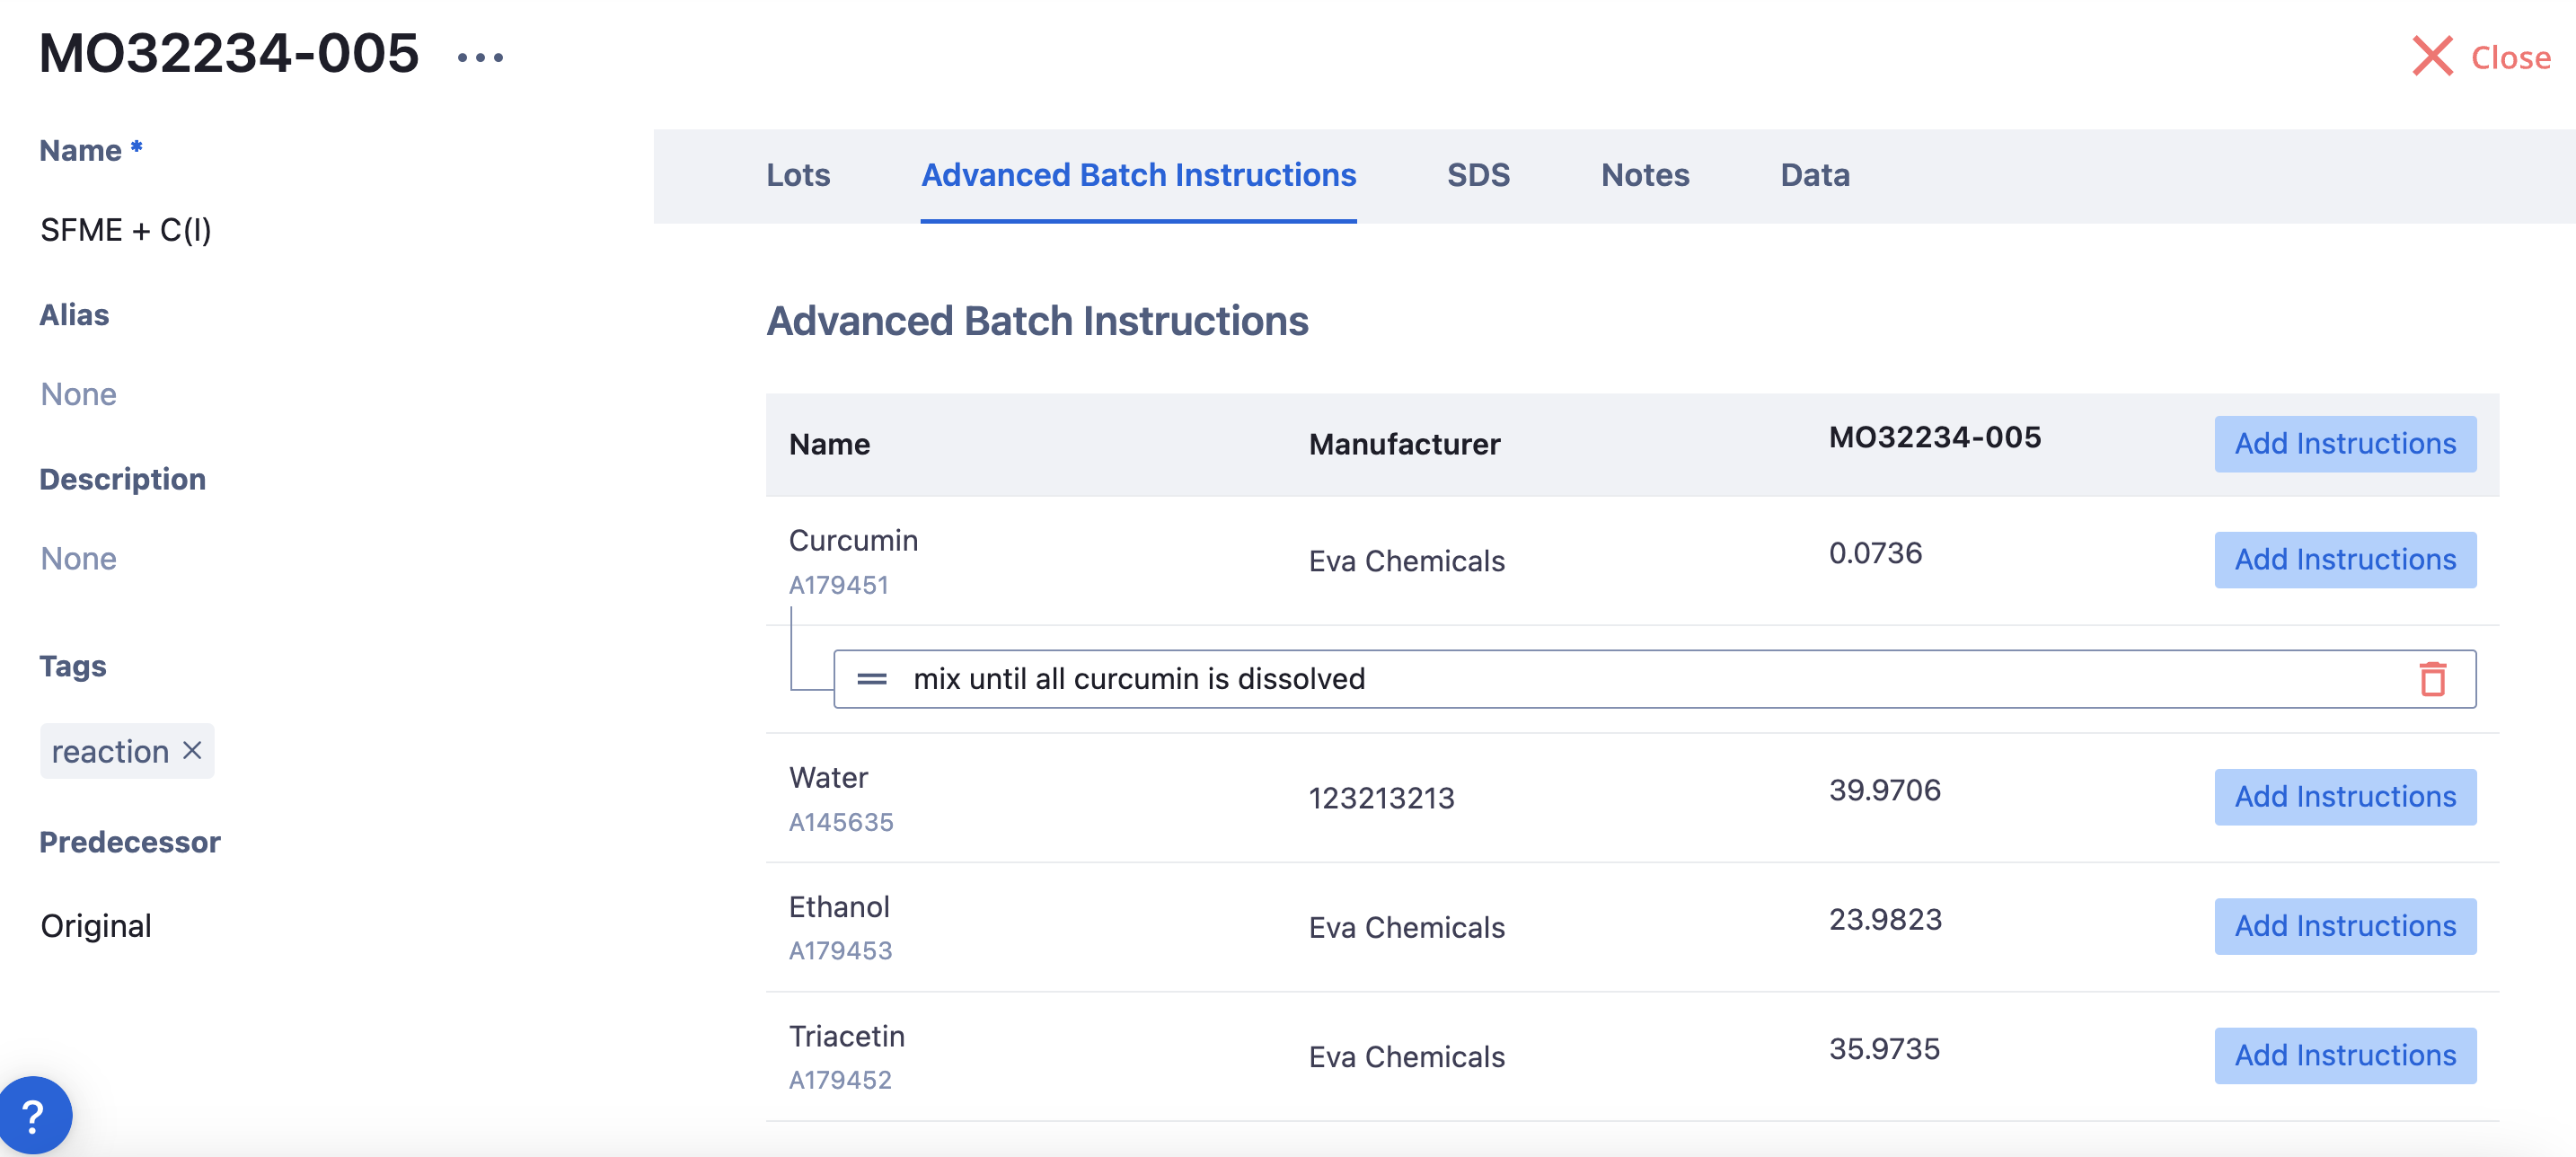Screen dimensions: 2576x1157
Task: Select the Data tab
Action: pyautogui.click(x=1814, y=175)
